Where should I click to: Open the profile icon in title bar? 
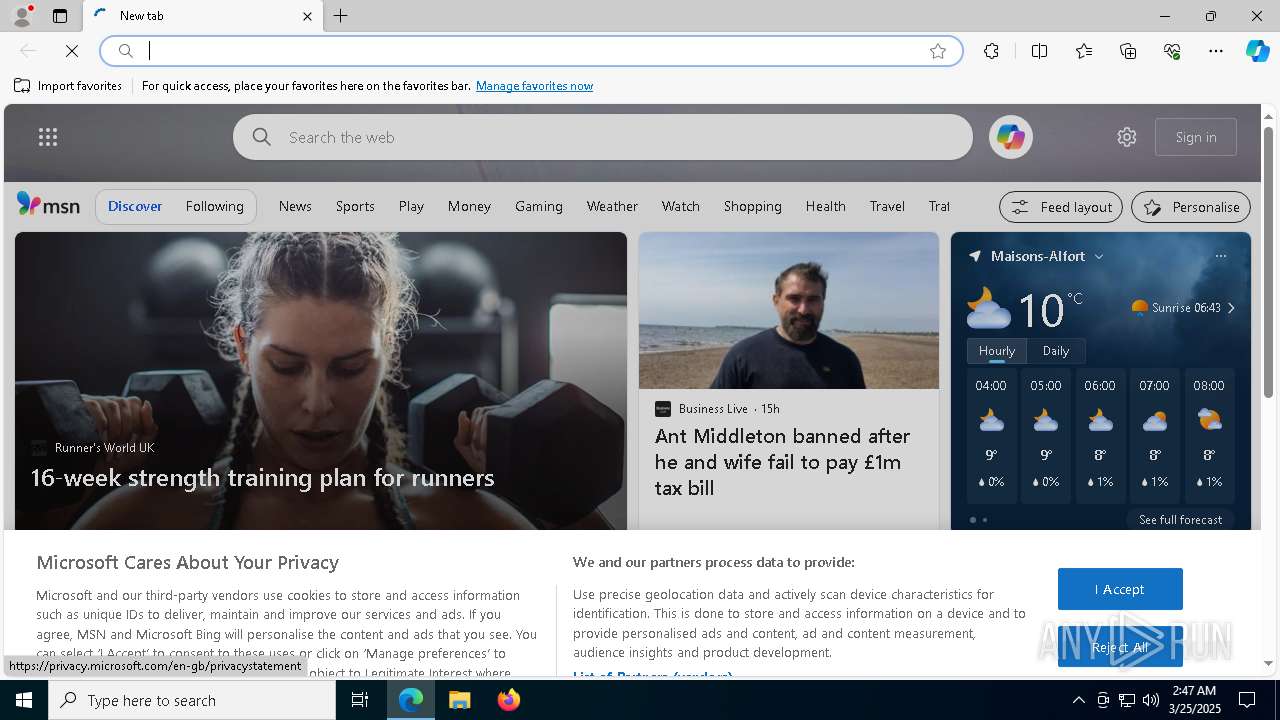(x=21, y=16)
